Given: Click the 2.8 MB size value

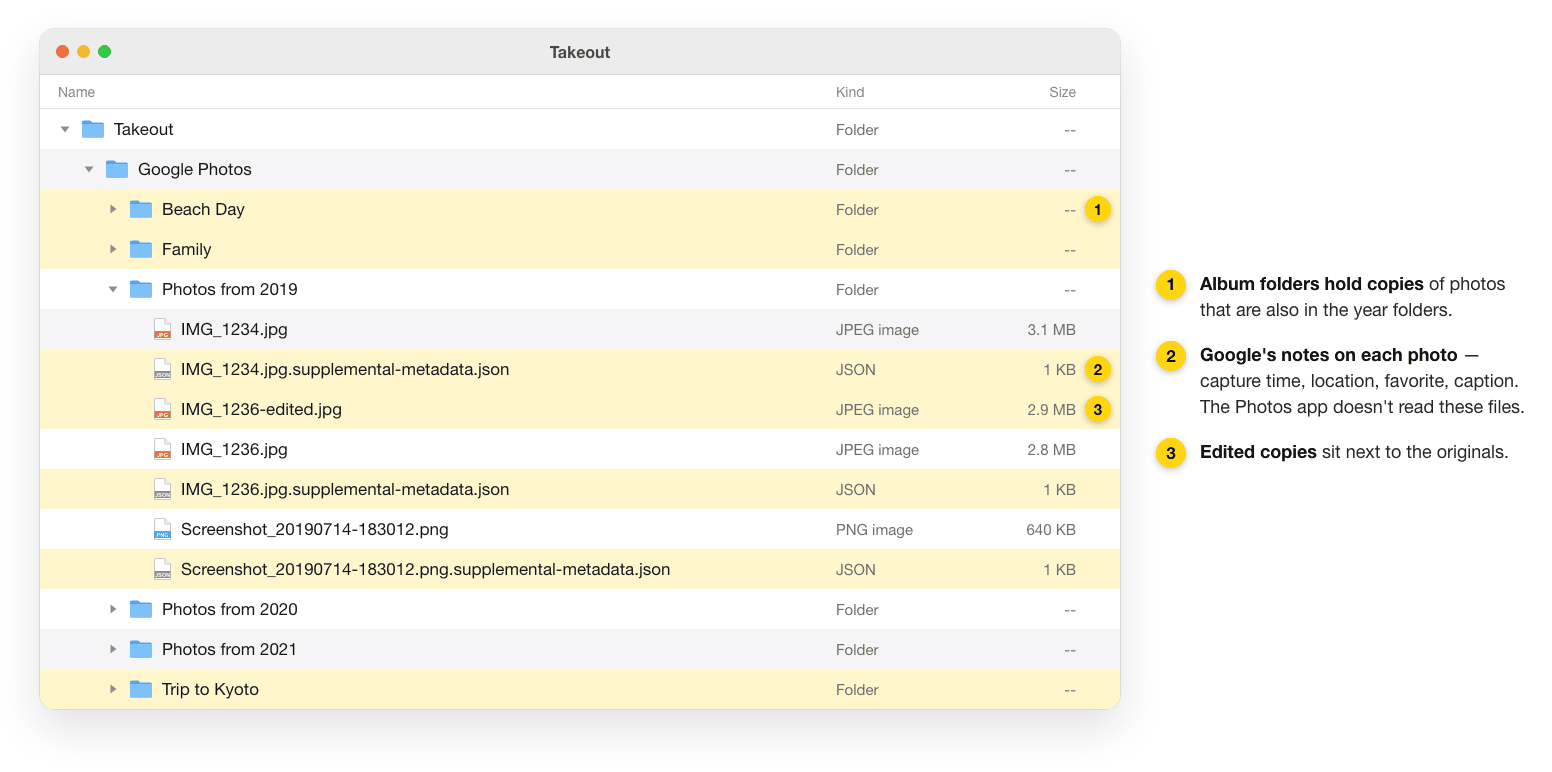Looking at the screenshot, I should pos(1051,449).
